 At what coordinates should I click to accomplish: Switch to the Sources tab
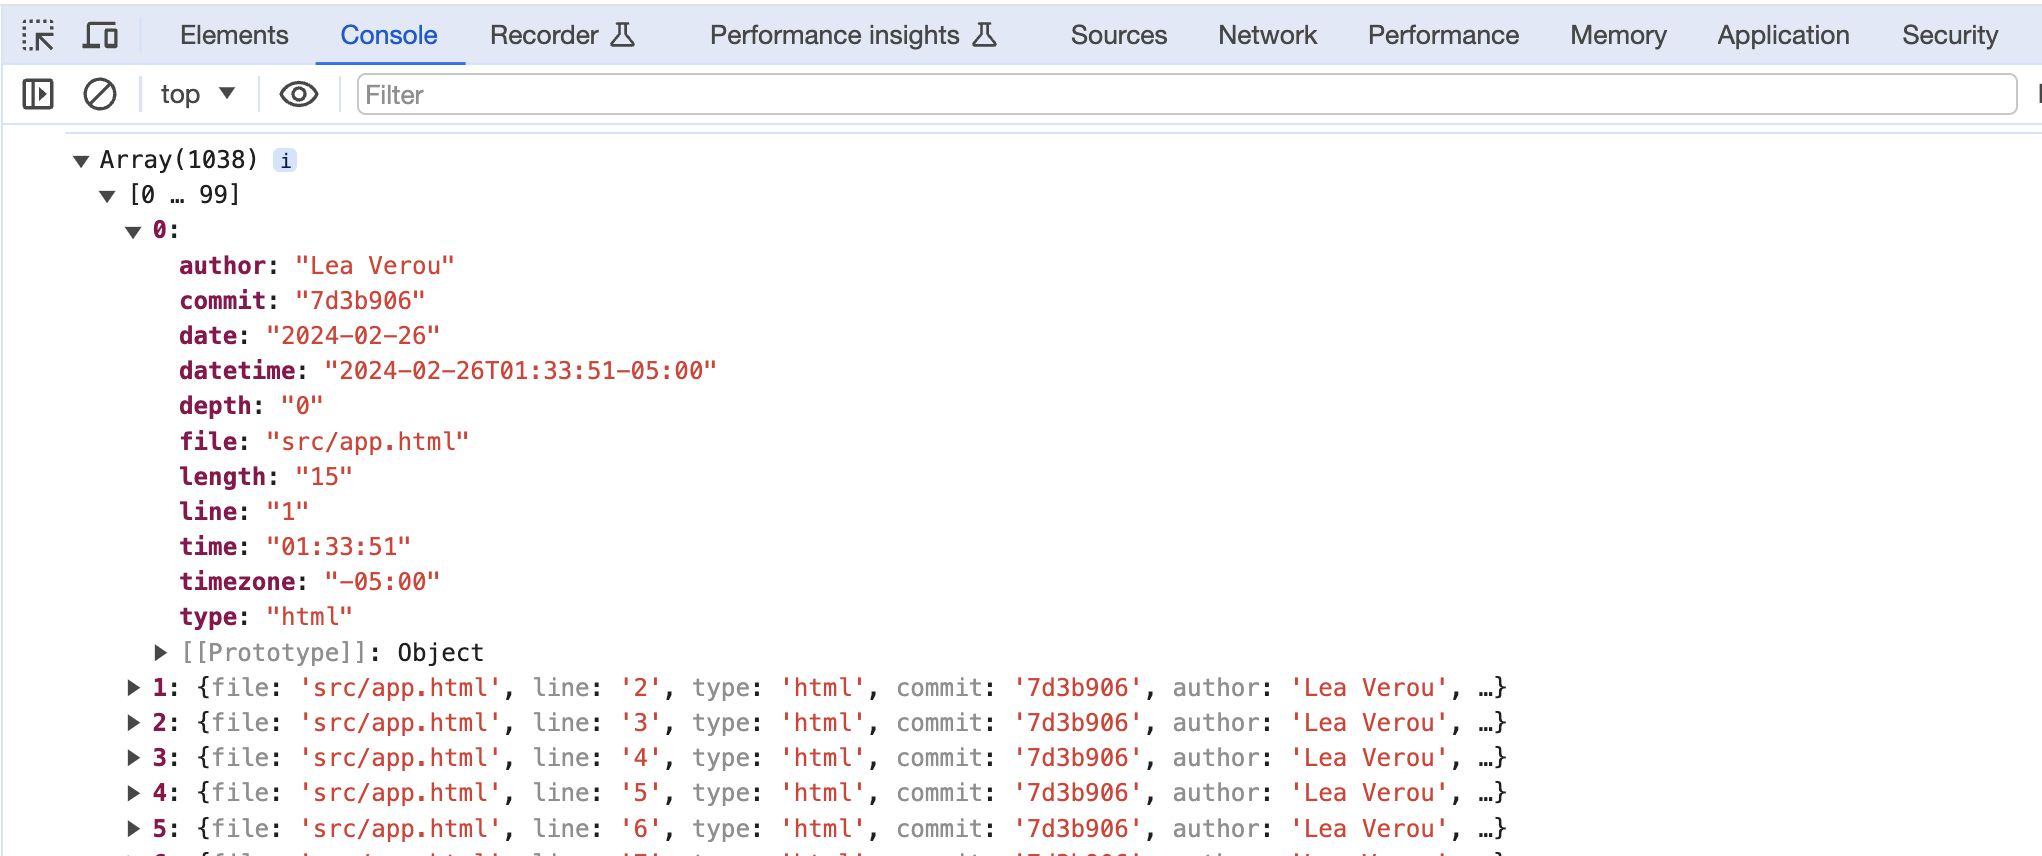pyautogui.click(x=1119, y=35)
